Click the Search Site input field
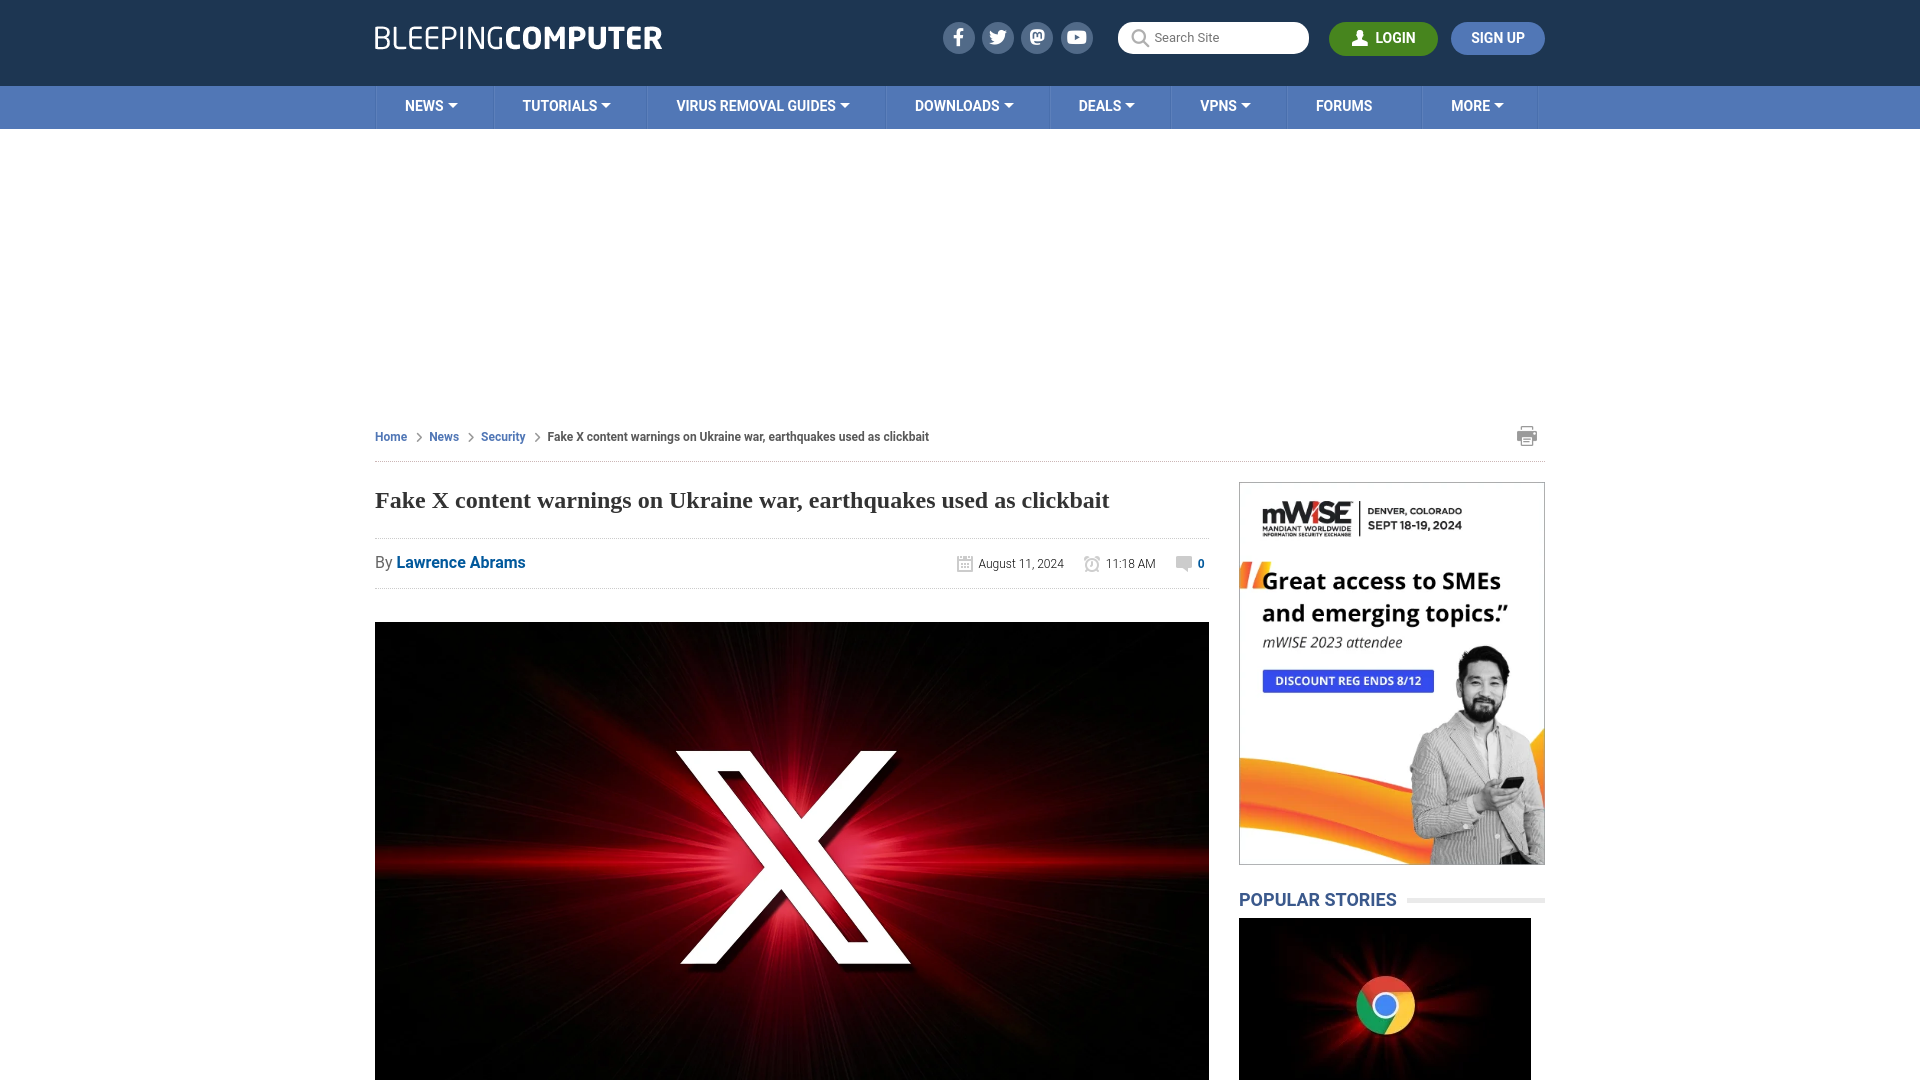 [x=1212, y=37]
